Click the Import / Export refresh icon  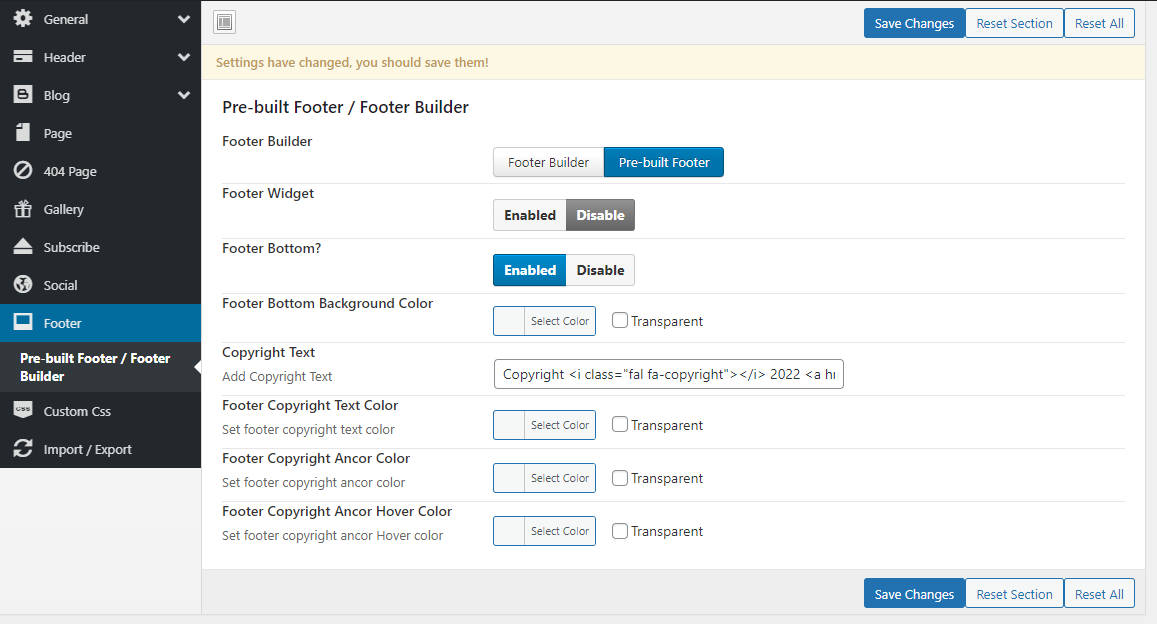pyautogui.click(x=22, y=449)
